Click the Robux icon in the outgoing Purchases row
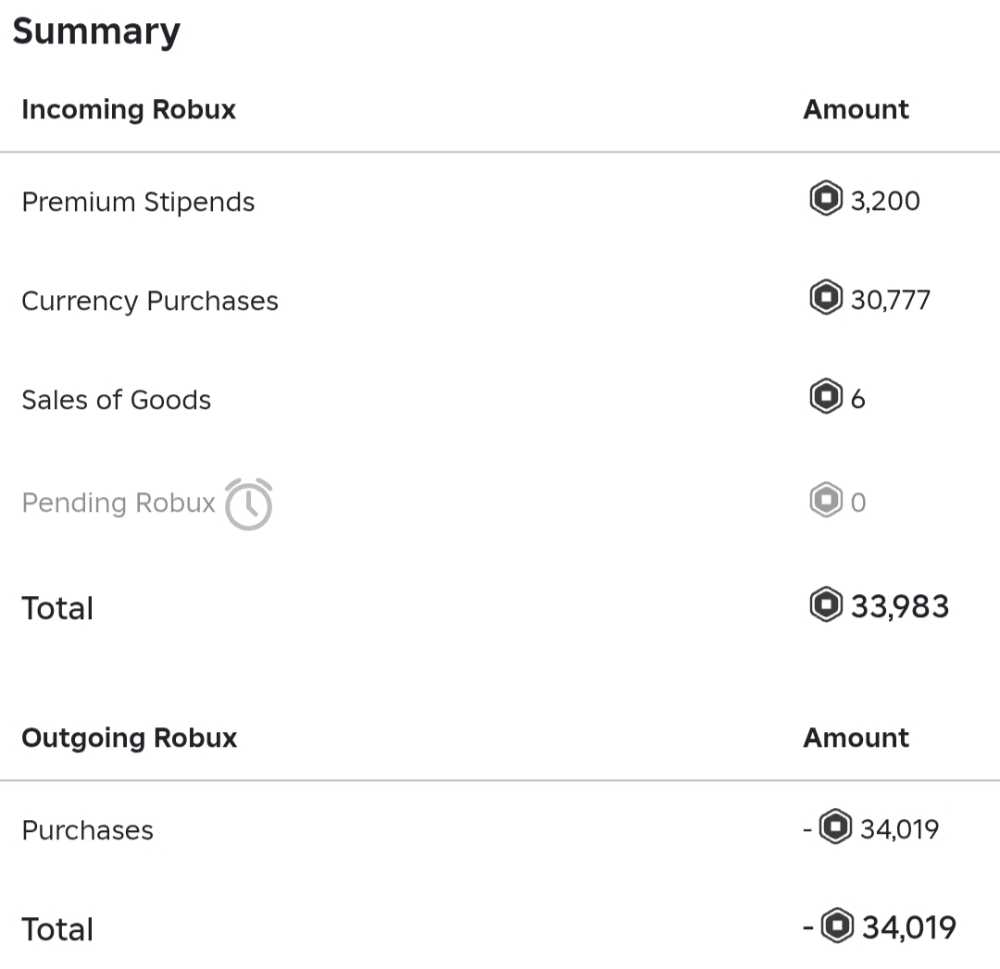Image resolution: width=1000 pixels, height=969 pixels. (x=835, y=828)
